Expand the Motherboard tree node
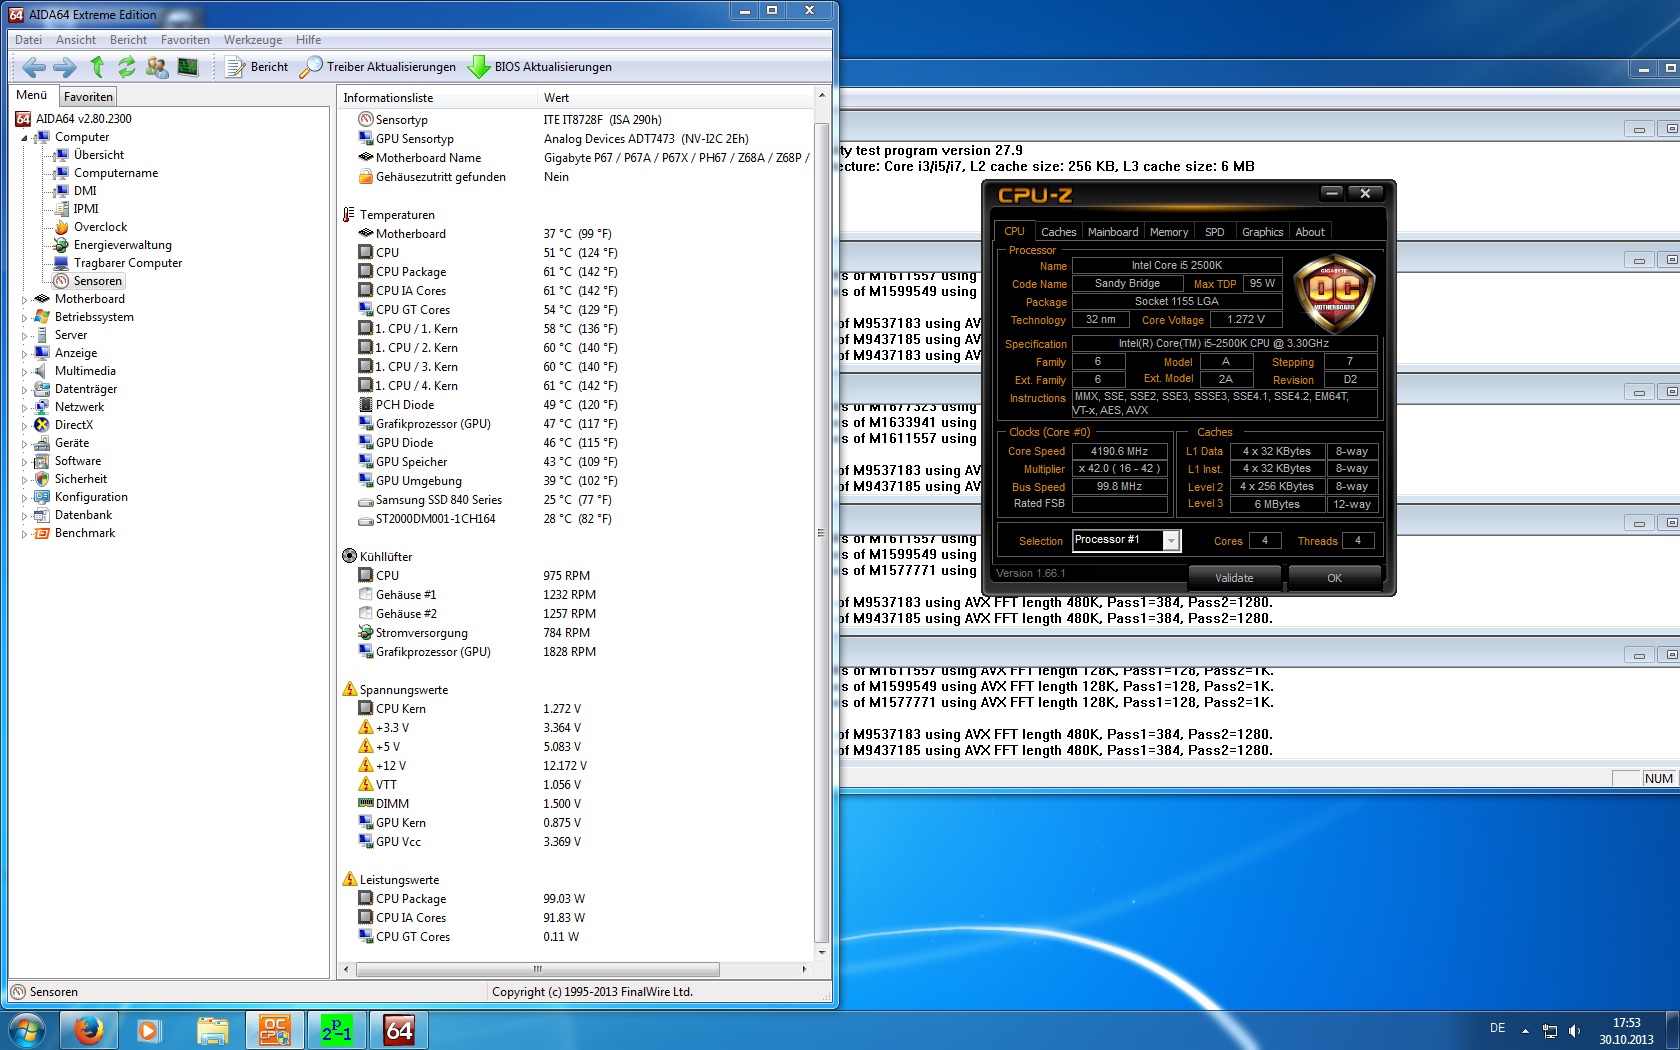The height and width of the screenshot is (1050, 1680). coord(25,299)
